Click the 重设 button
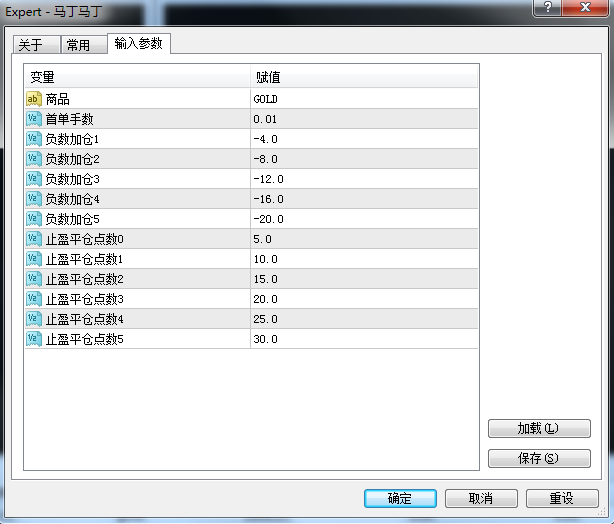This screenshot has height=524, width=614. coord(562,498)
